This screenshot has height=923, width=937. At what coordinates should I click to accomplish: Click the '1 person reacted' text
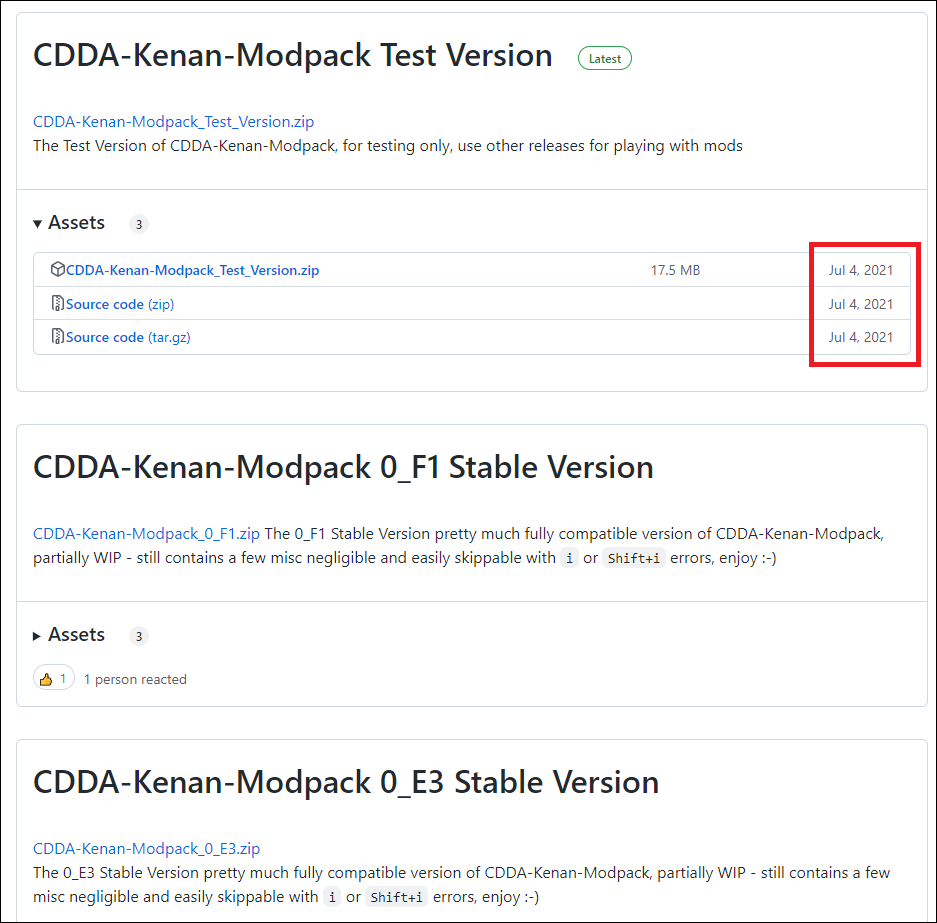(x=135, y=679)
